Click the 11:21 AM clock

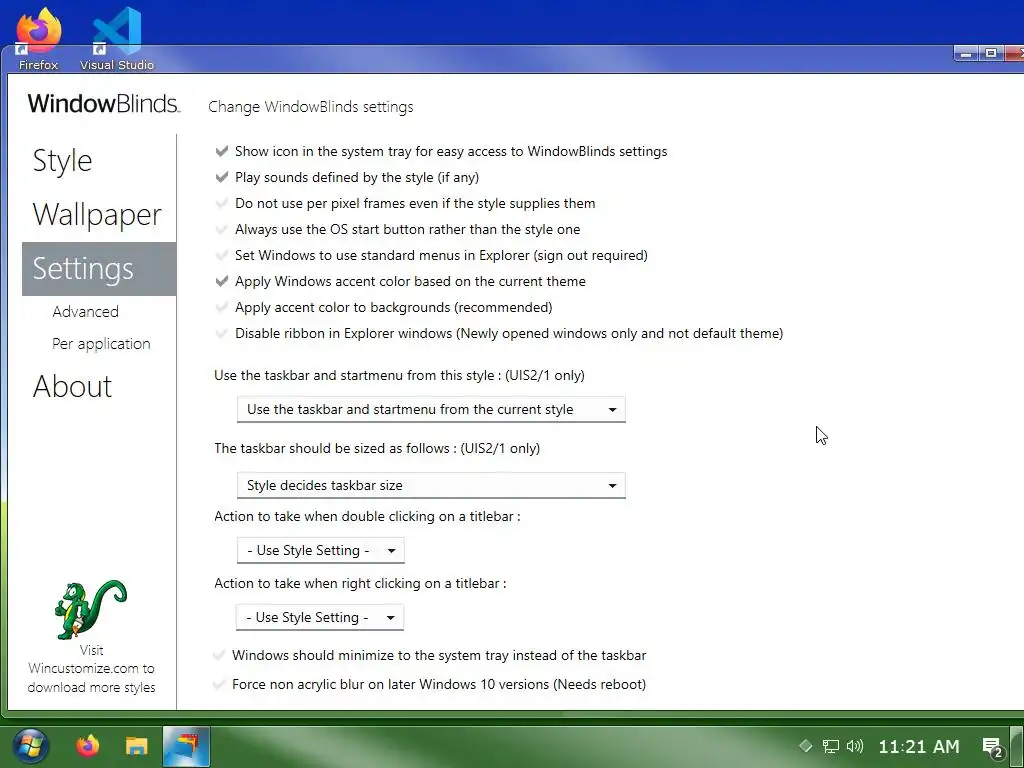[x=919, y=746]
